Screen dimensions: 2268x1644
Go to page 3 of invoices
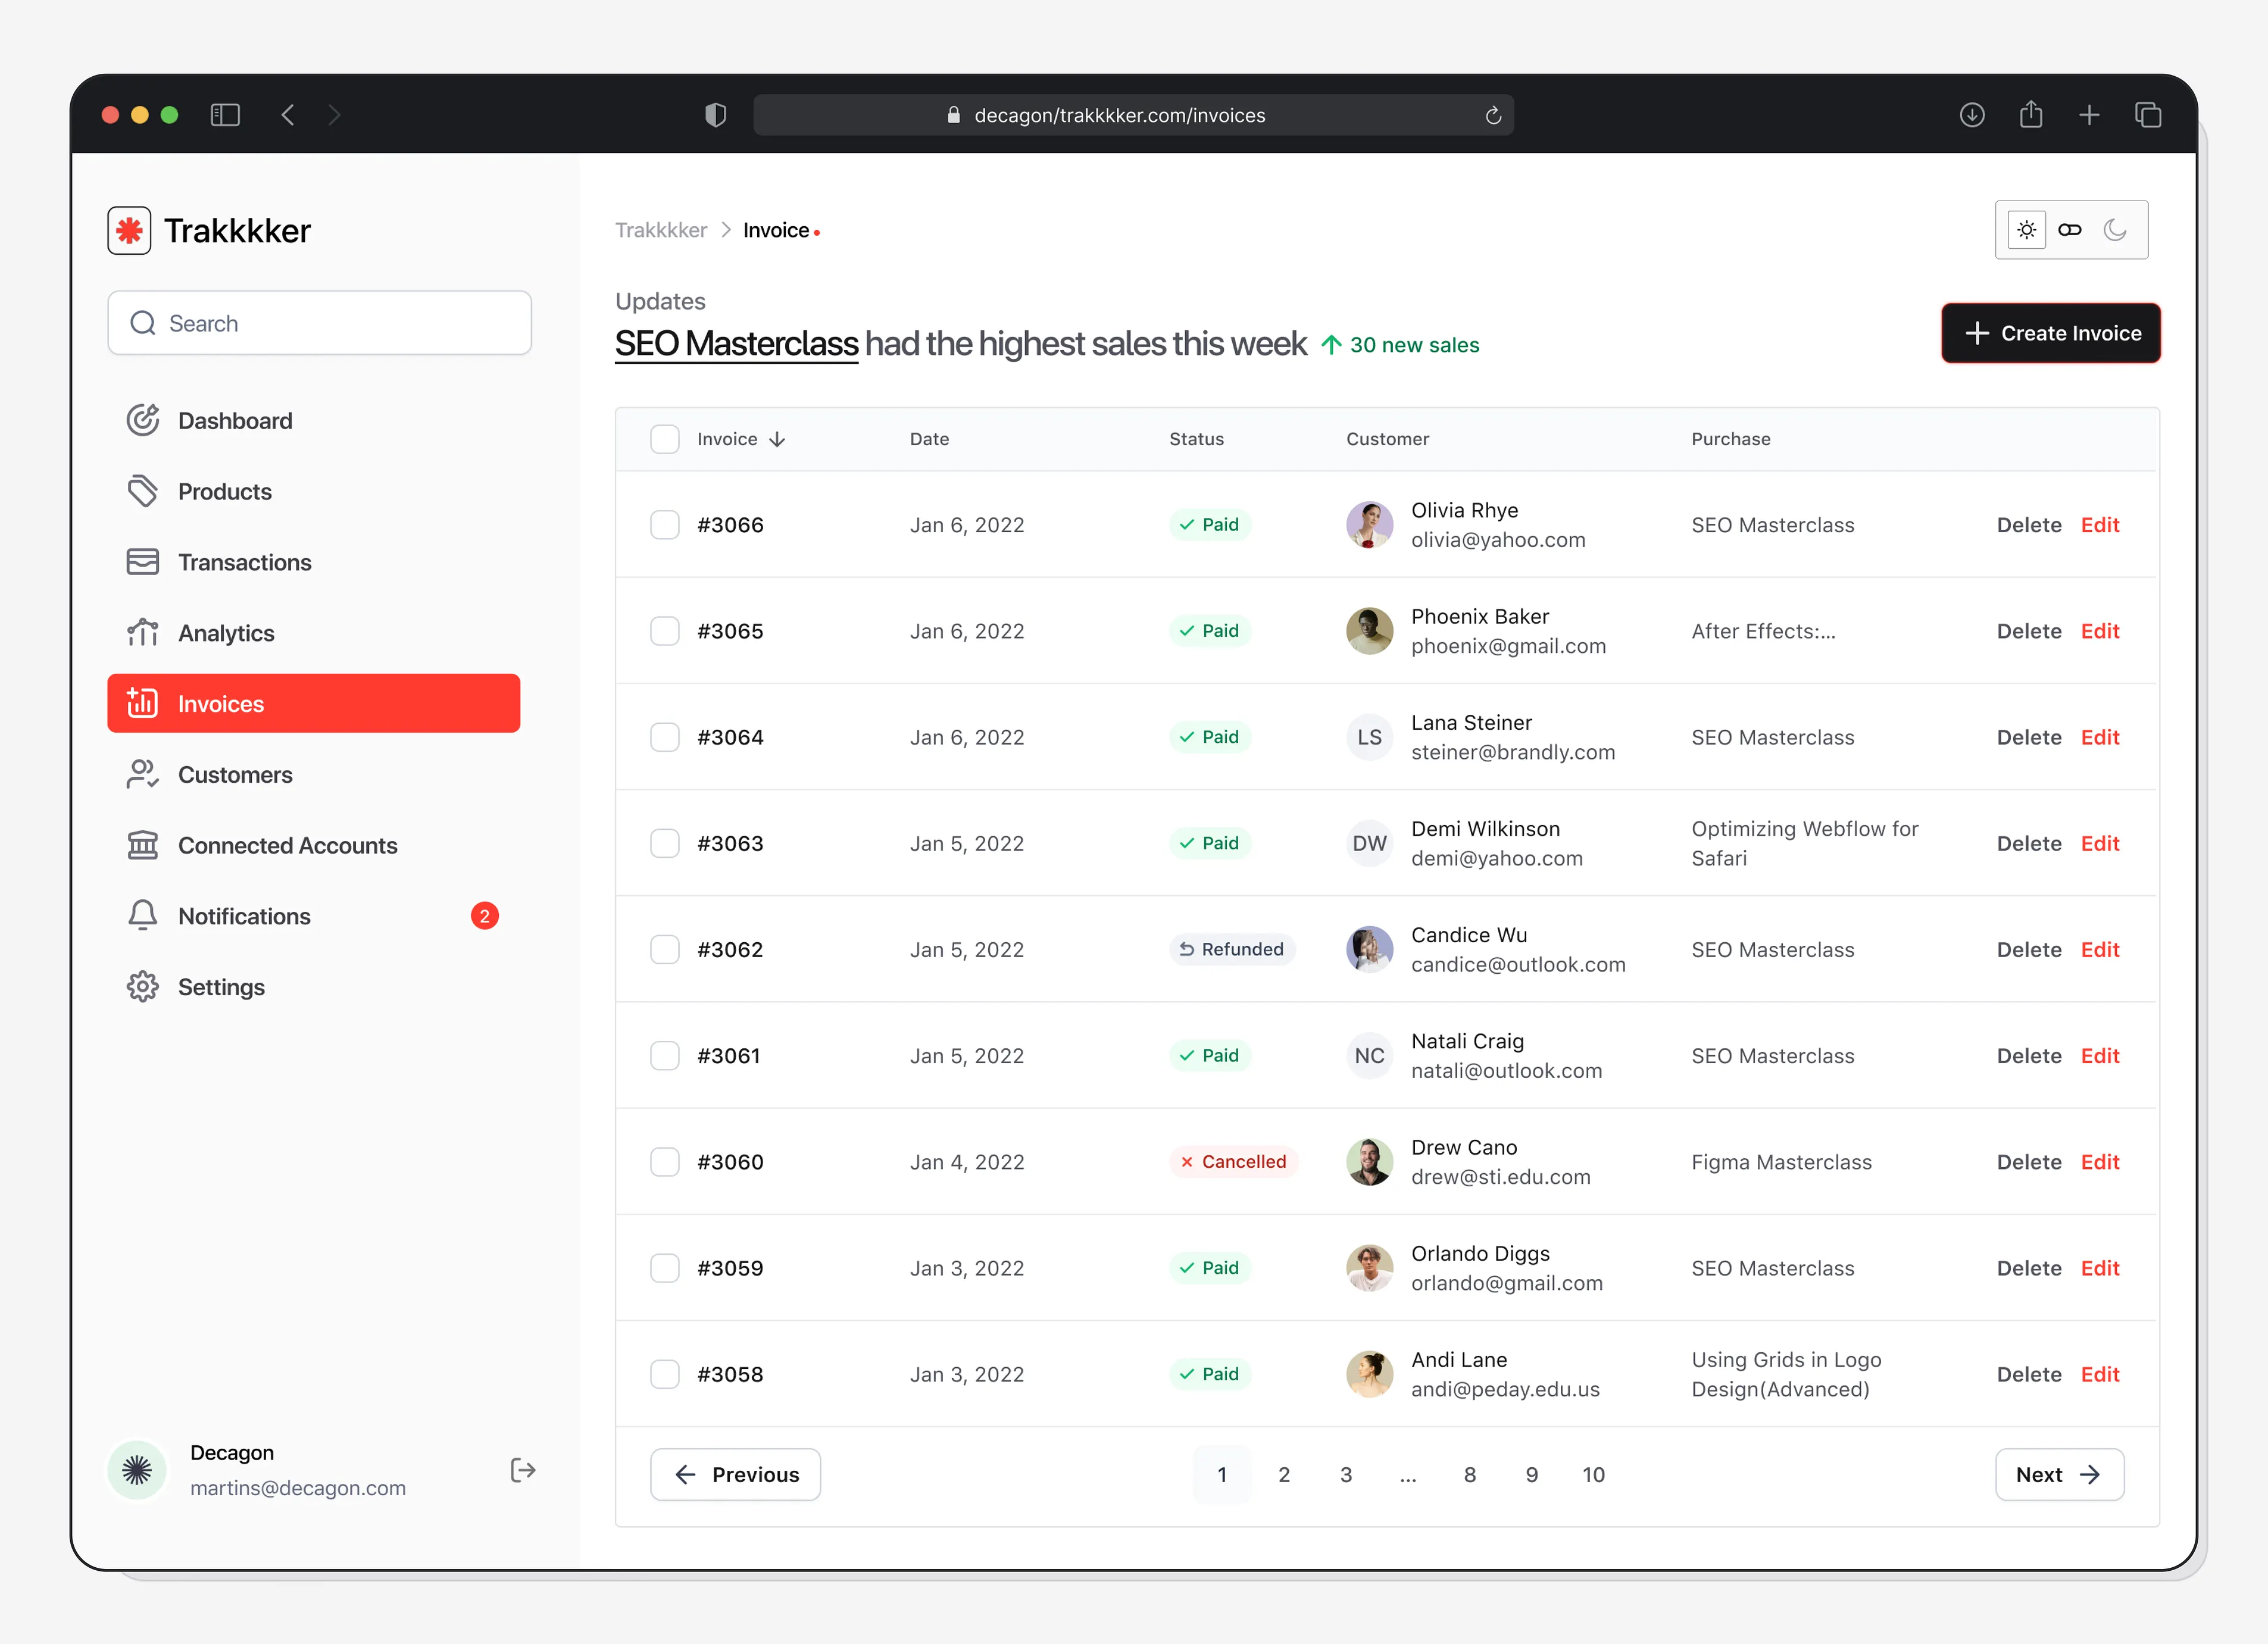pyautogui.click(x=1346, y=1474)
